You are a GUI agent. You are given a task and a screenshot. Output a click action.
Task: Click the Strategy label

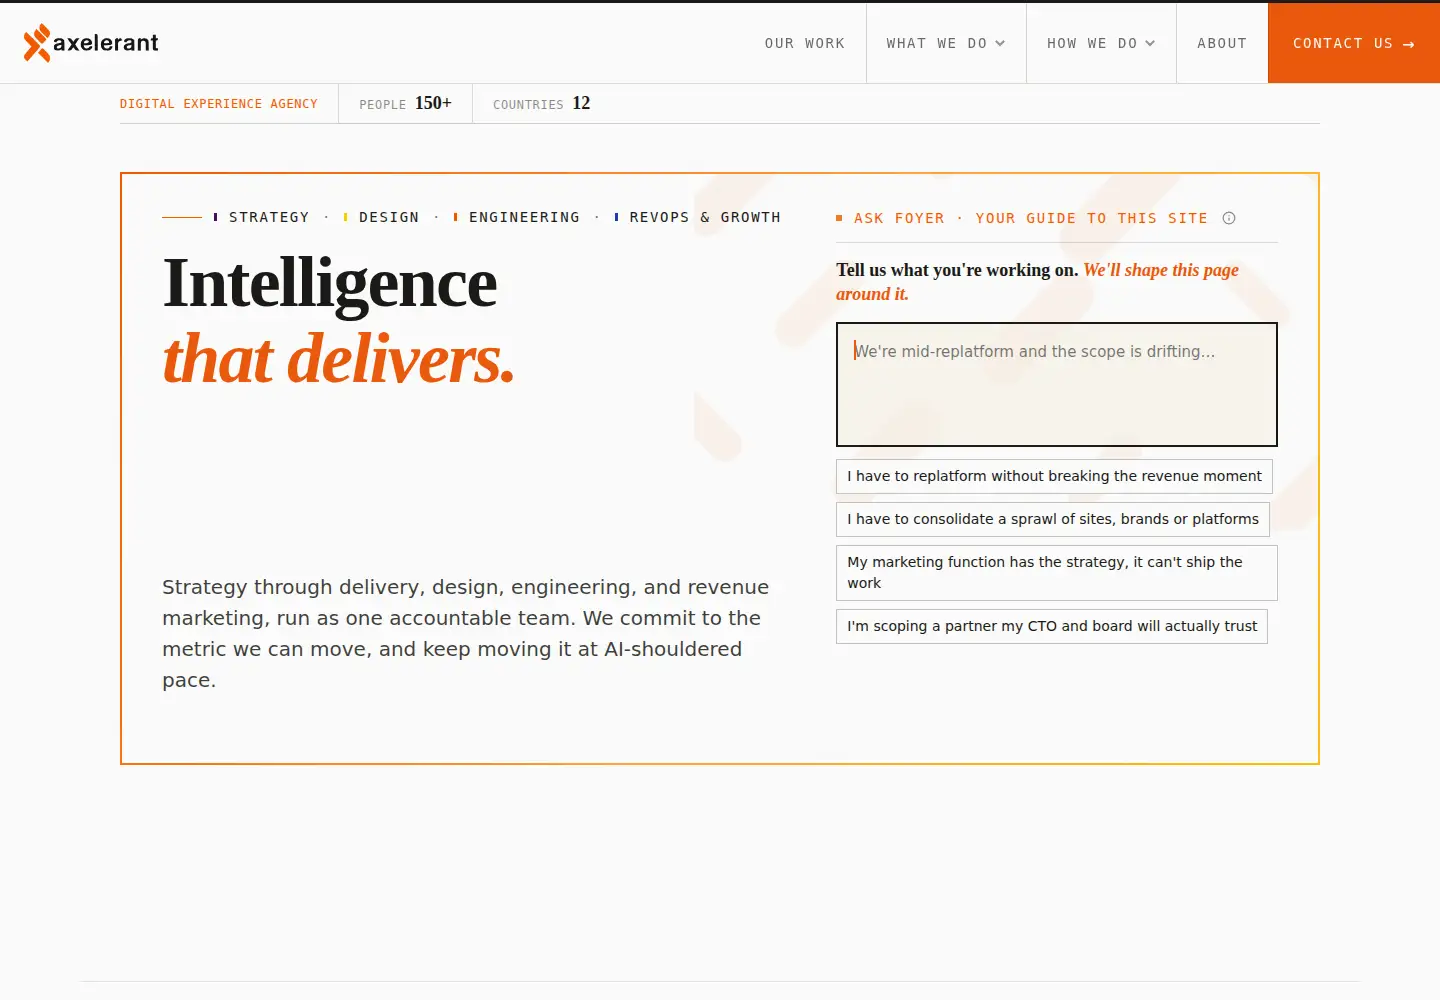click(x=268, y=217)
